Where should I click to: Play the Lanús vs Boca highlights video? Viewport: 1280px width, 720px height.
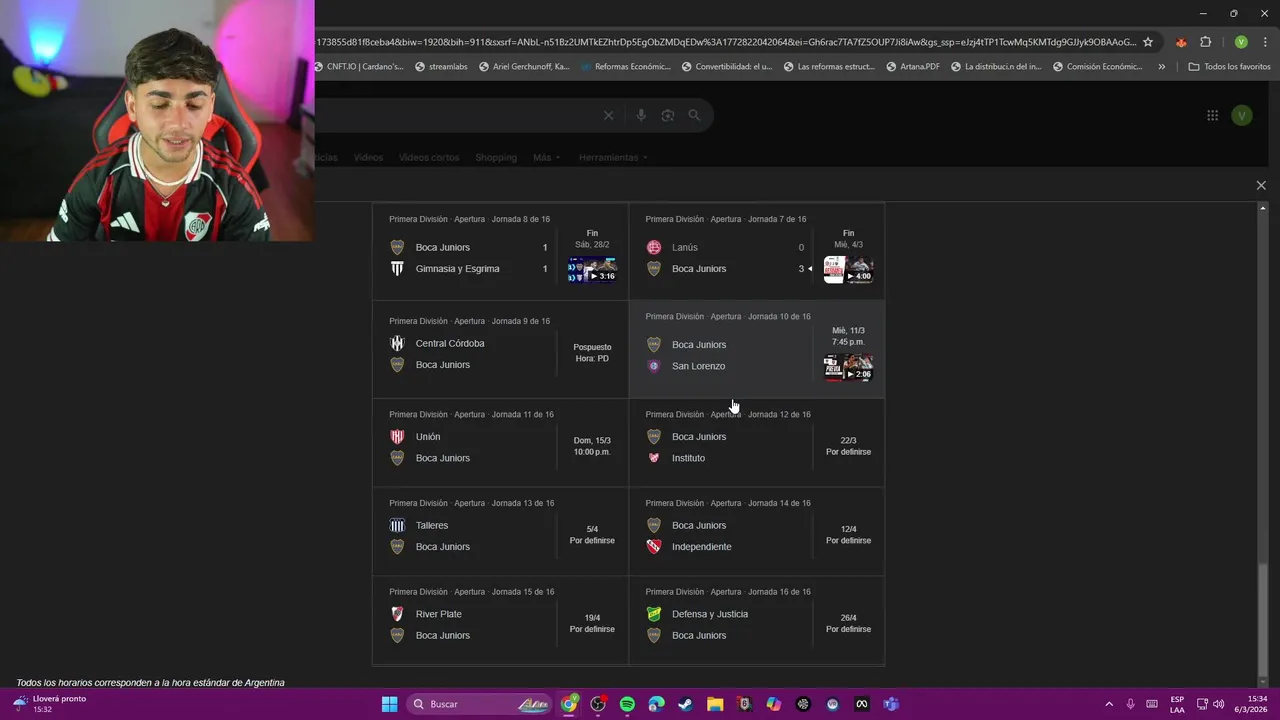coord(848,270)
